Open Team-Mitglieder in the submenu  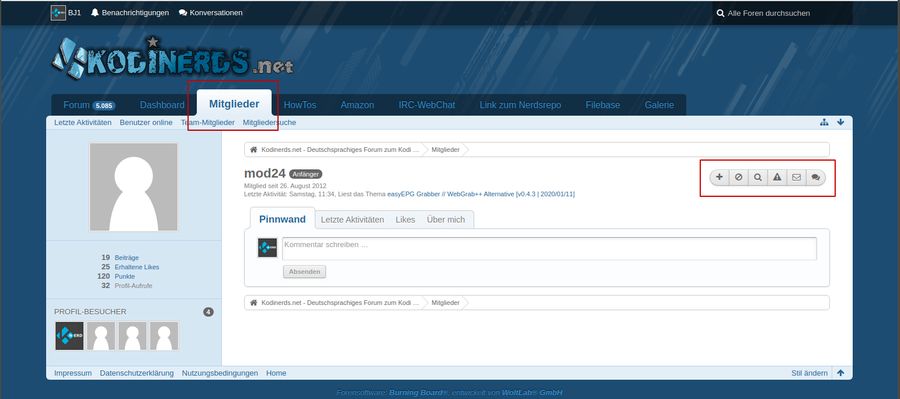[x=207, y=122]
